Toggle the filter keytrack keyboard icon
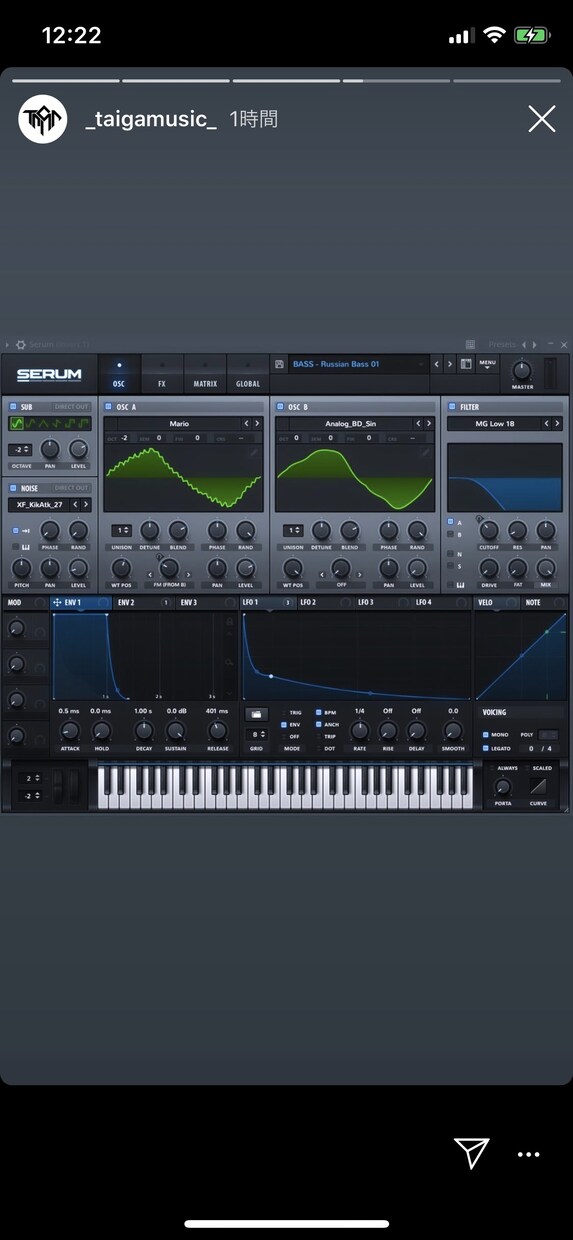 tap(462, 585)
